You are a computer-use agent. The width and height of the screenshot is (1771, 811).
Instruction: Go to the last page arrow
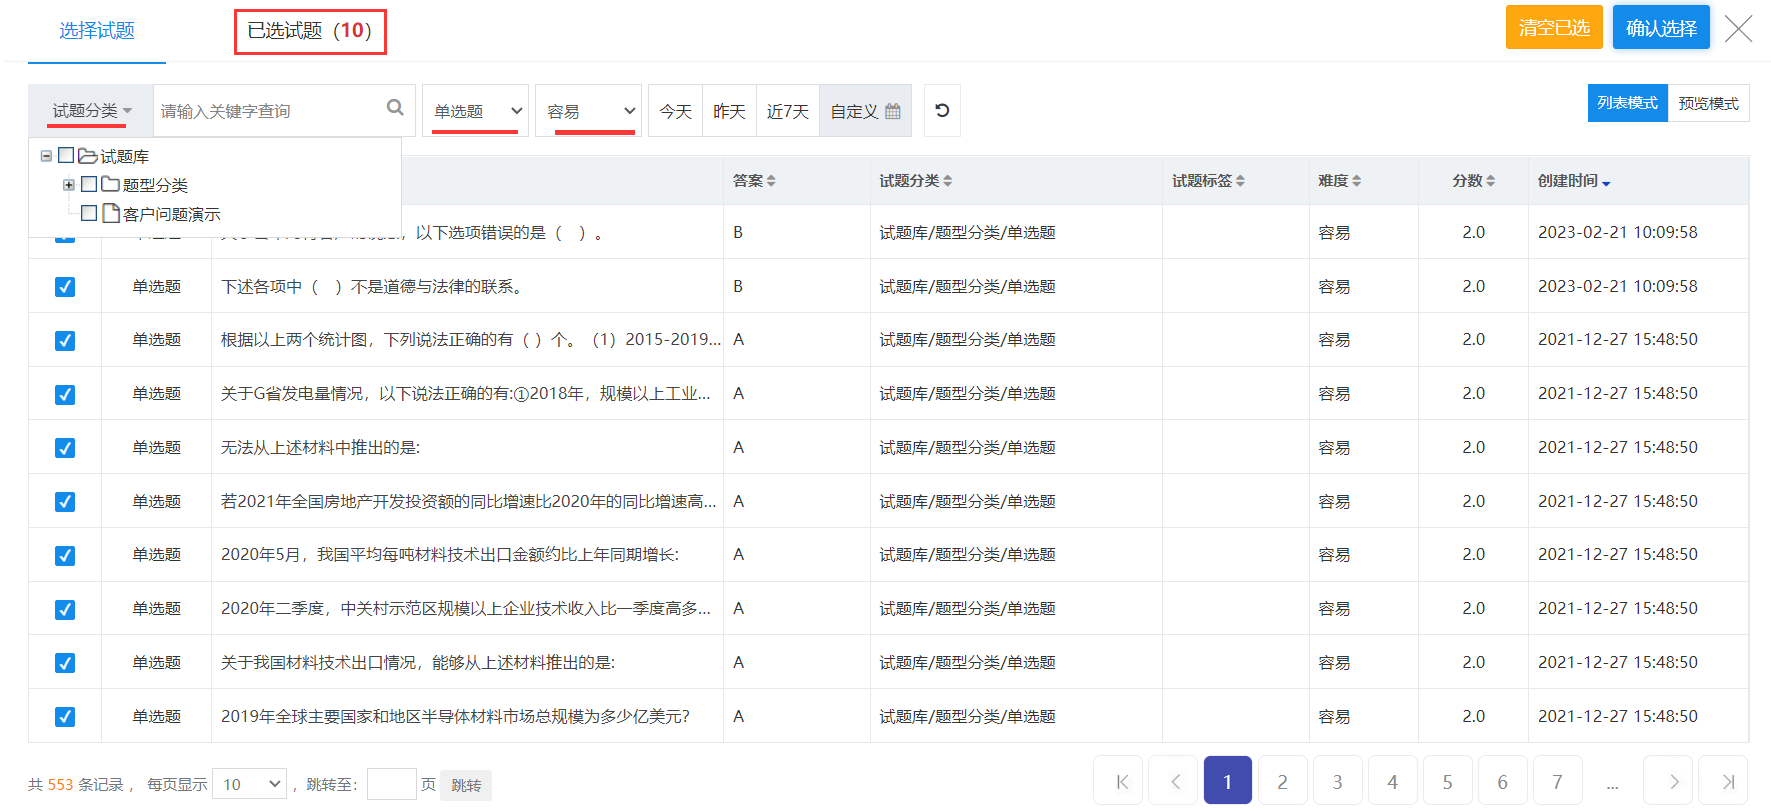coord(1728,781)
